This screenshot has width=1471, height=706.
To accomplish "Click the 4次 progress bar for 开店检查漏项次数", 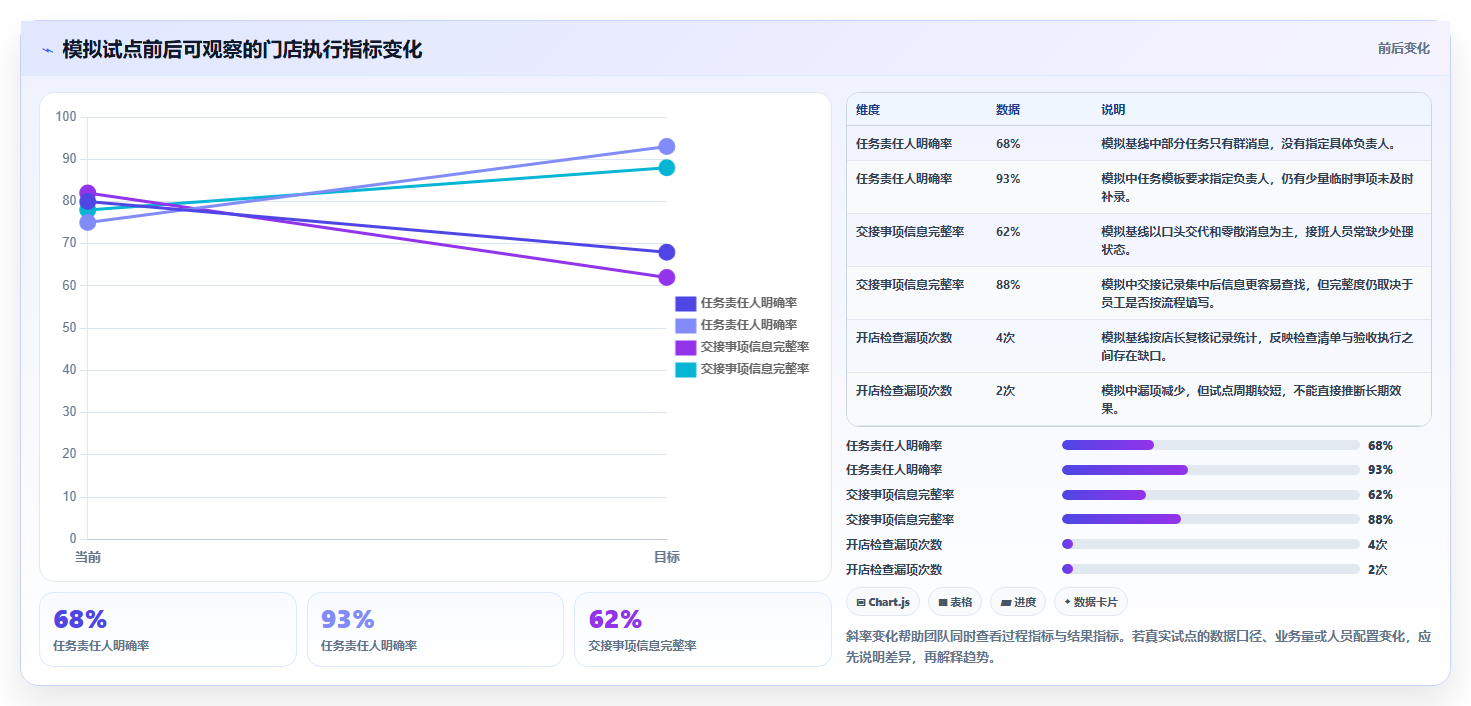I will (1211, 544).
